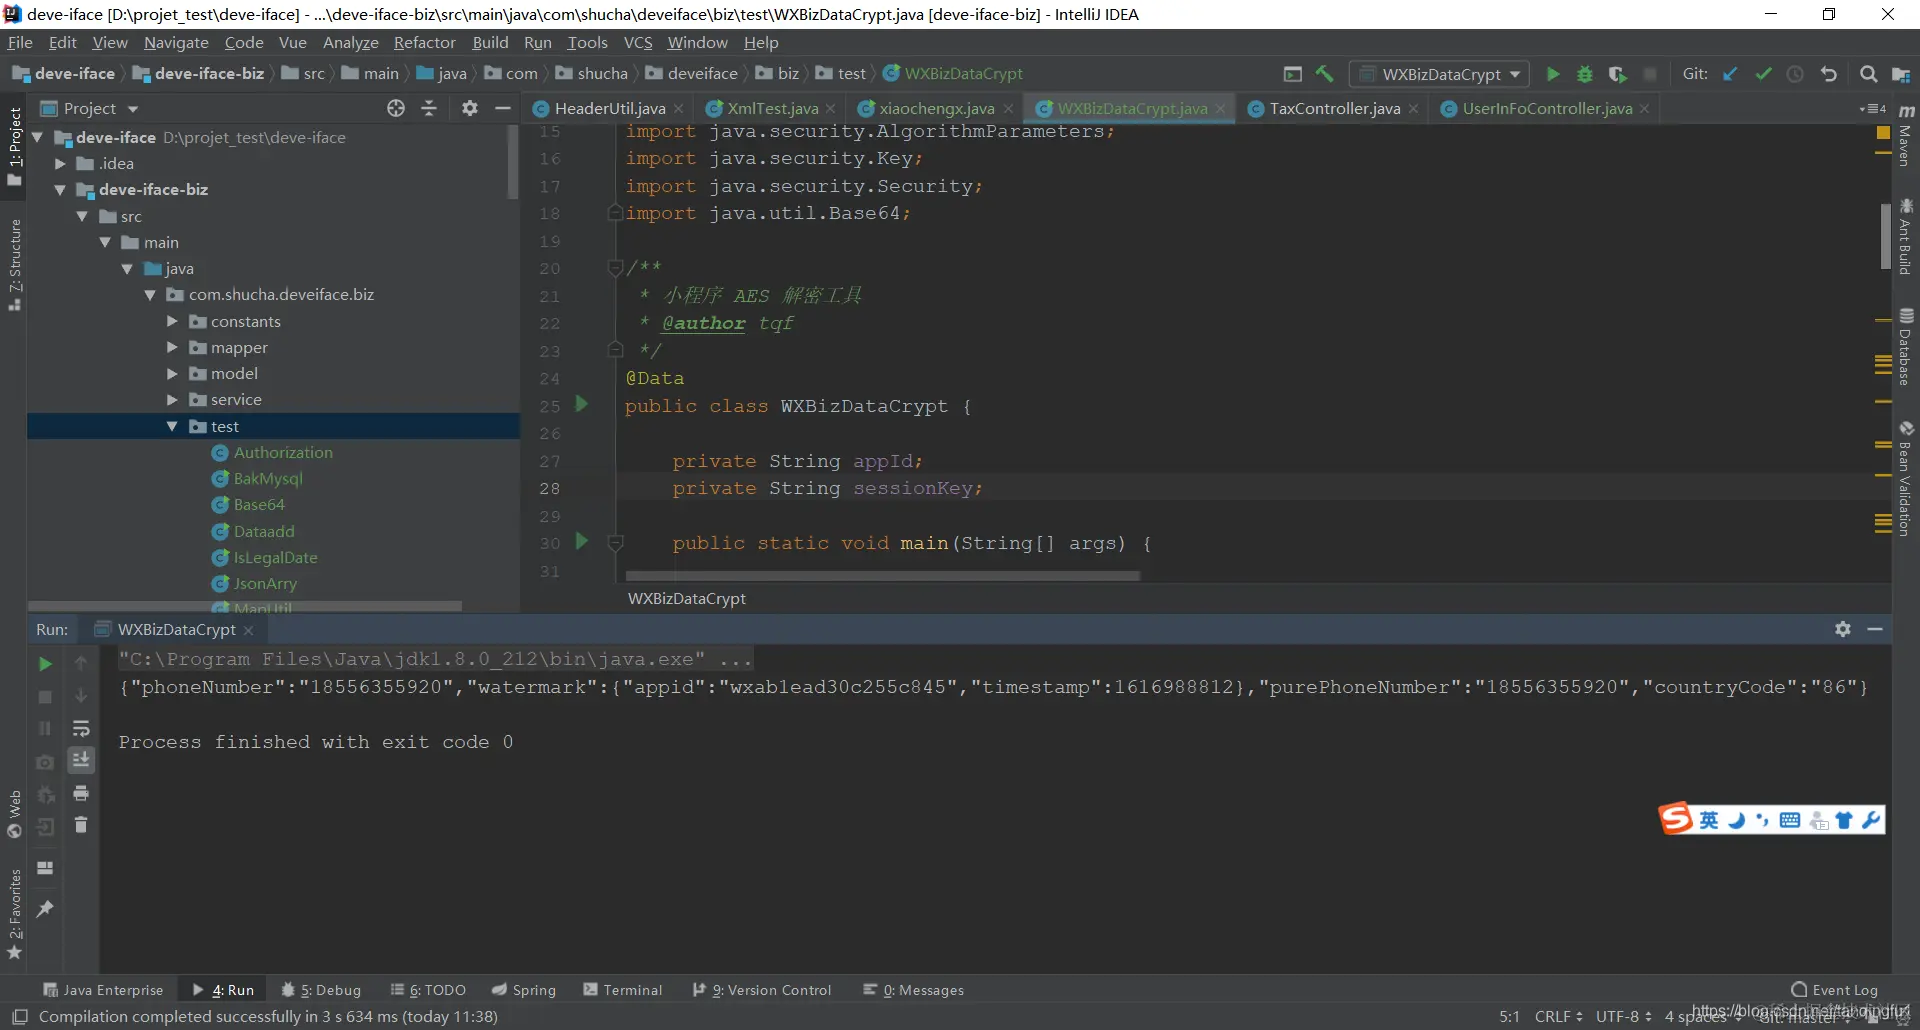Rerun WXBizDataCrypt in Run panel
The image size is (1920, 1030).
point(45,664)
